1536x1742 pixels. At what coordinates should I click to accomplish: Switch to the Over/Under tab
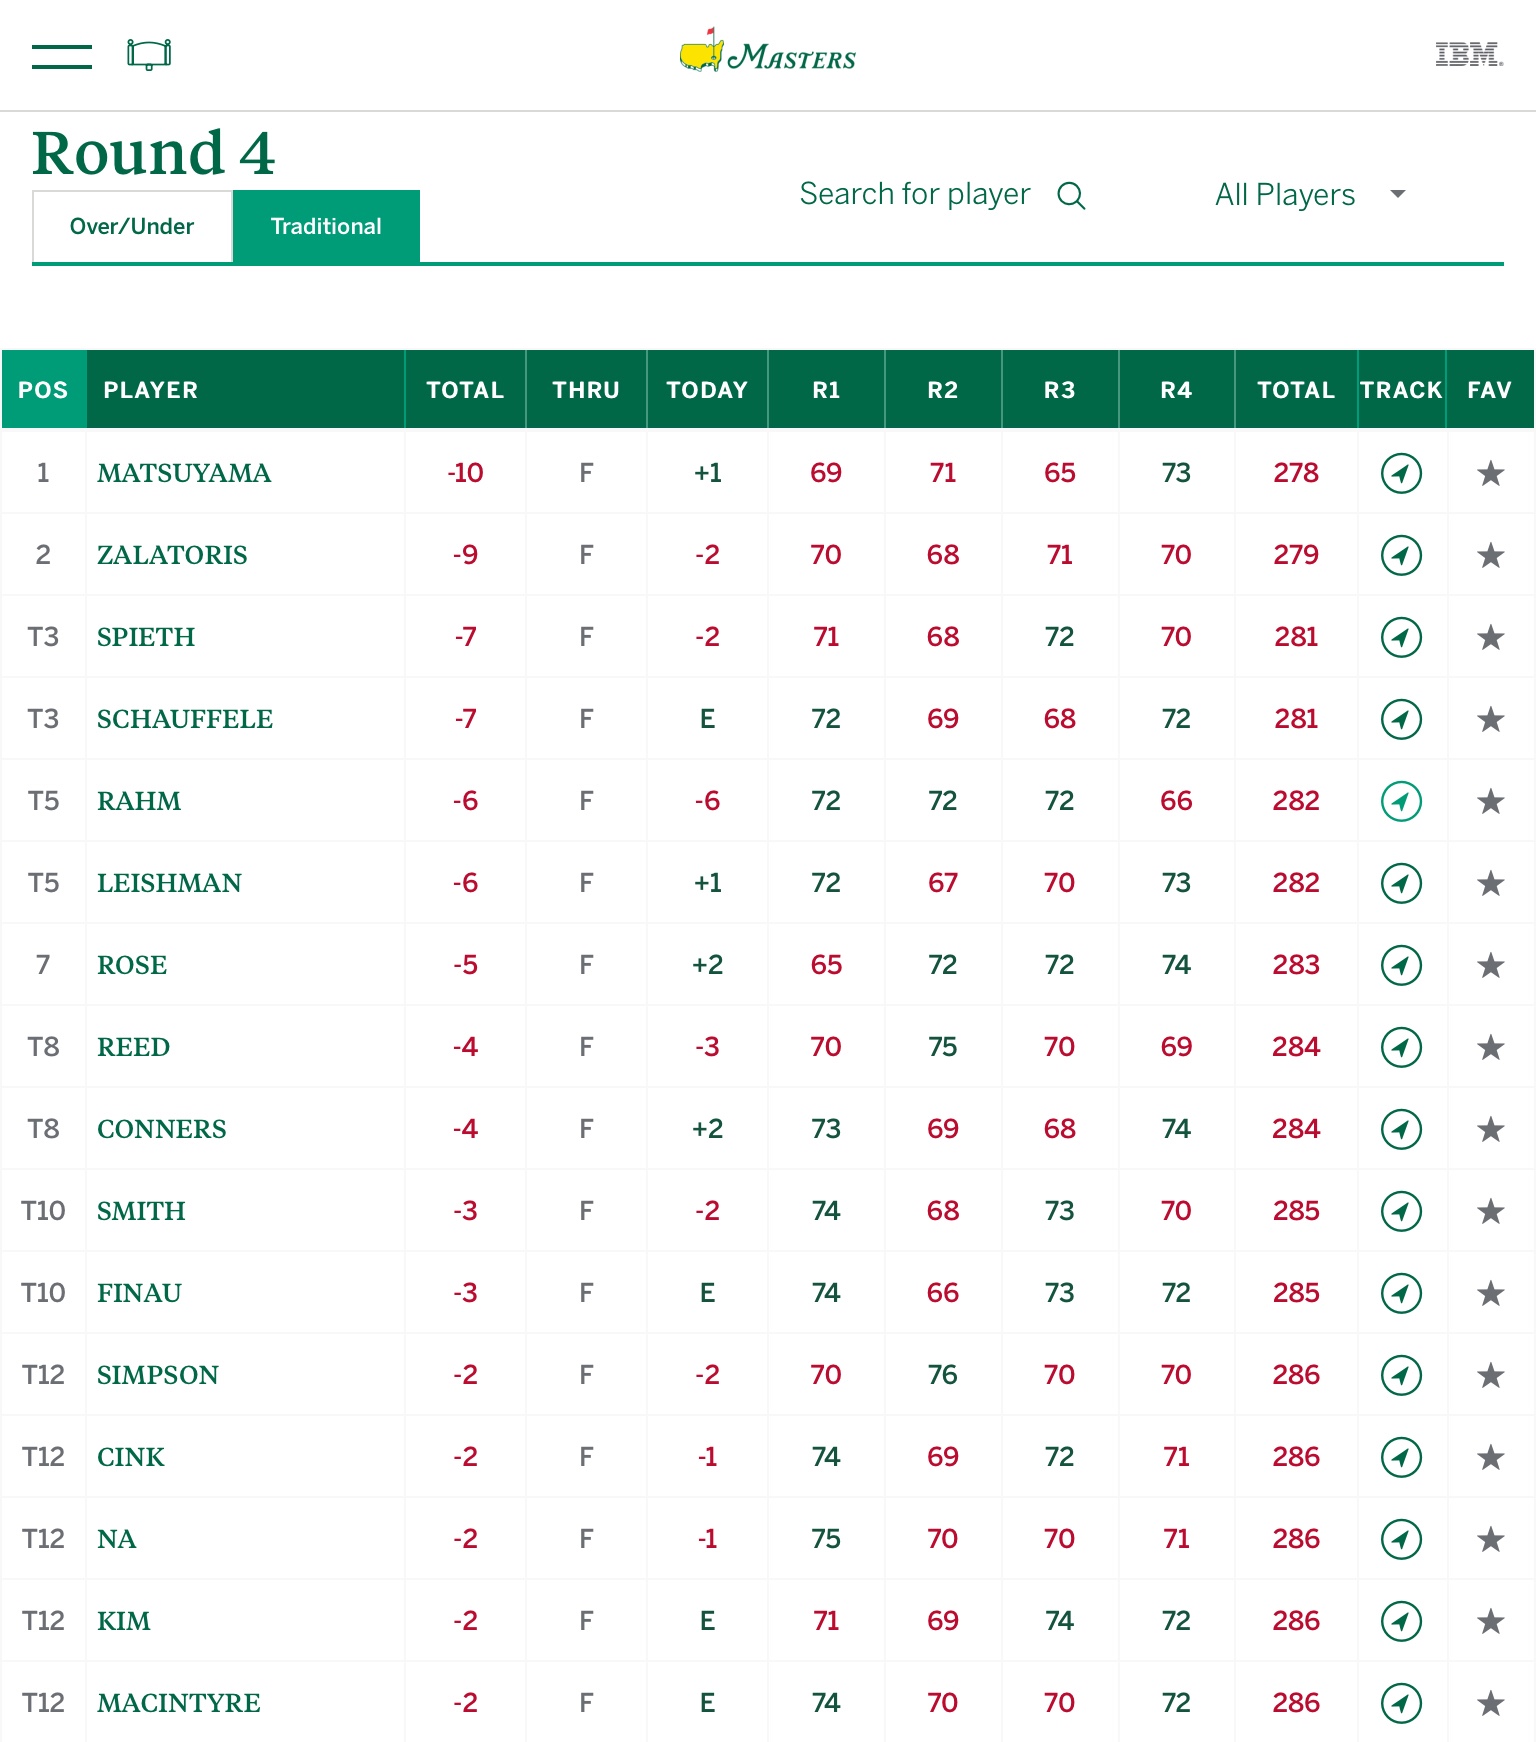[x=131, y=226]
